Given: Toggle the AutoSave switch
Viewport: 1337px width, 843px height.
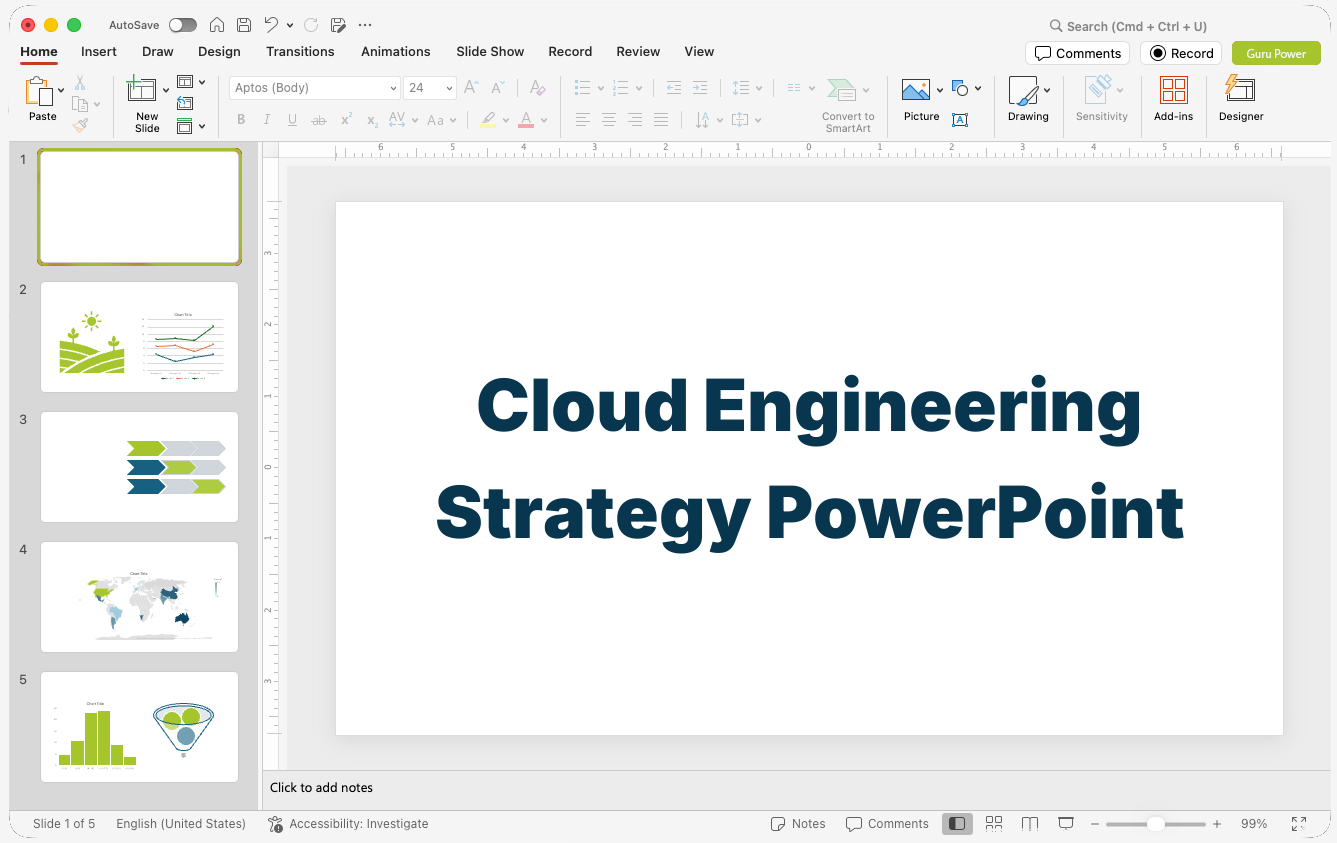Looking at the screenshot, I should [x=183, y=25].
